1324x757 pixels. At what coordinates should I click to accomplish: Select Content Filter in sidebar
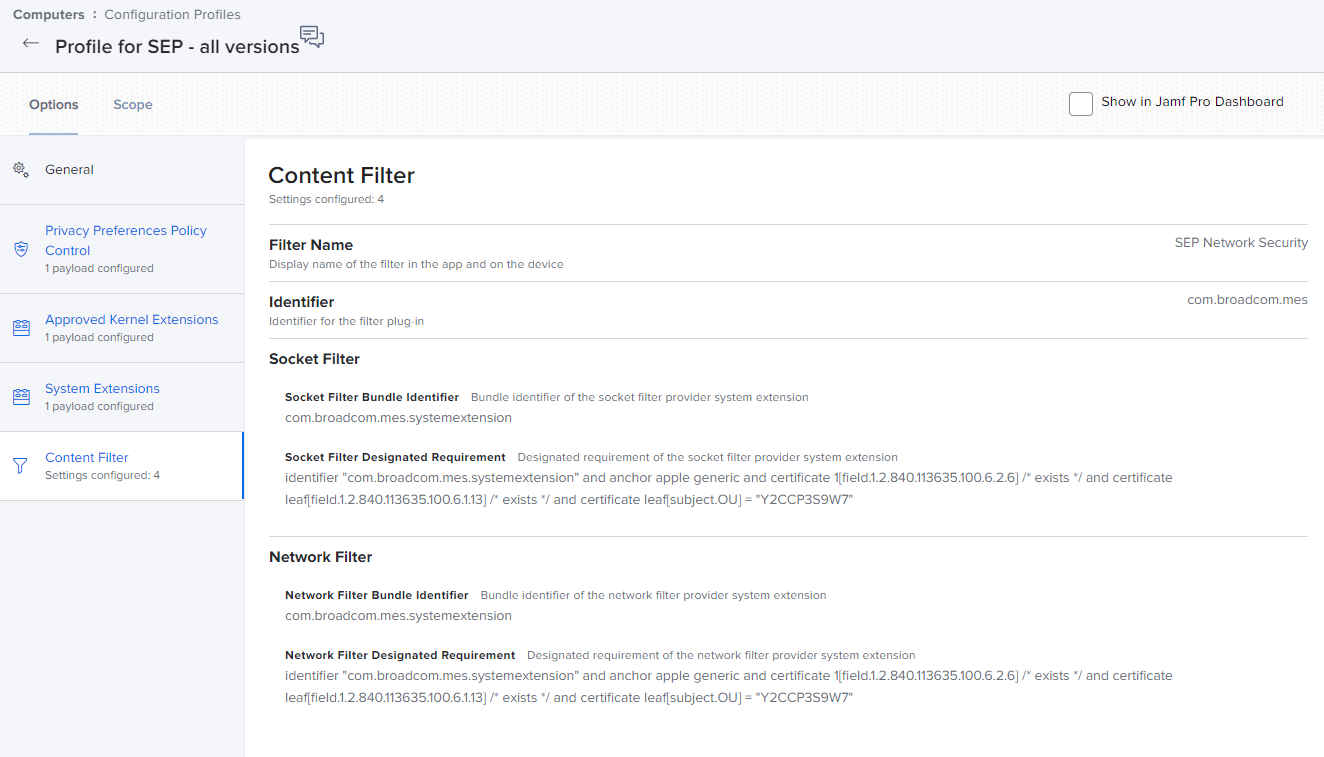(87, 458)
